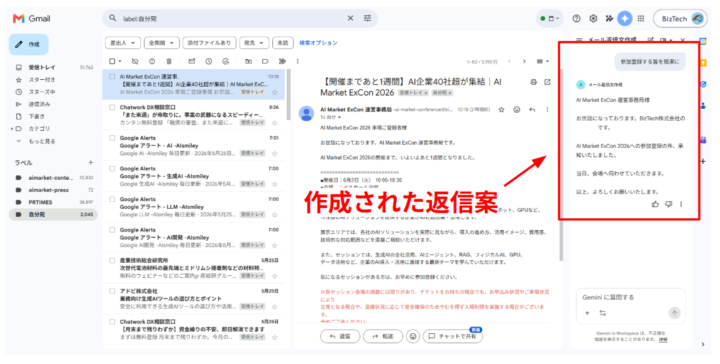This screenshot has width=720, height=364.
Task: Open the 宛先 recipient filter dropdown
Action: (x=254, y=43)
